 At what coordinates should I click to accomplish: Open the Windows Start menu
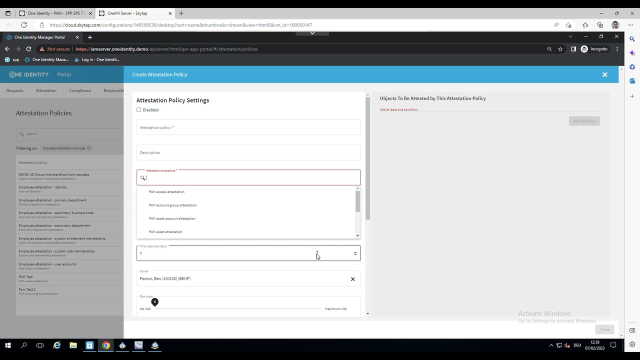[x=8, y=345]
